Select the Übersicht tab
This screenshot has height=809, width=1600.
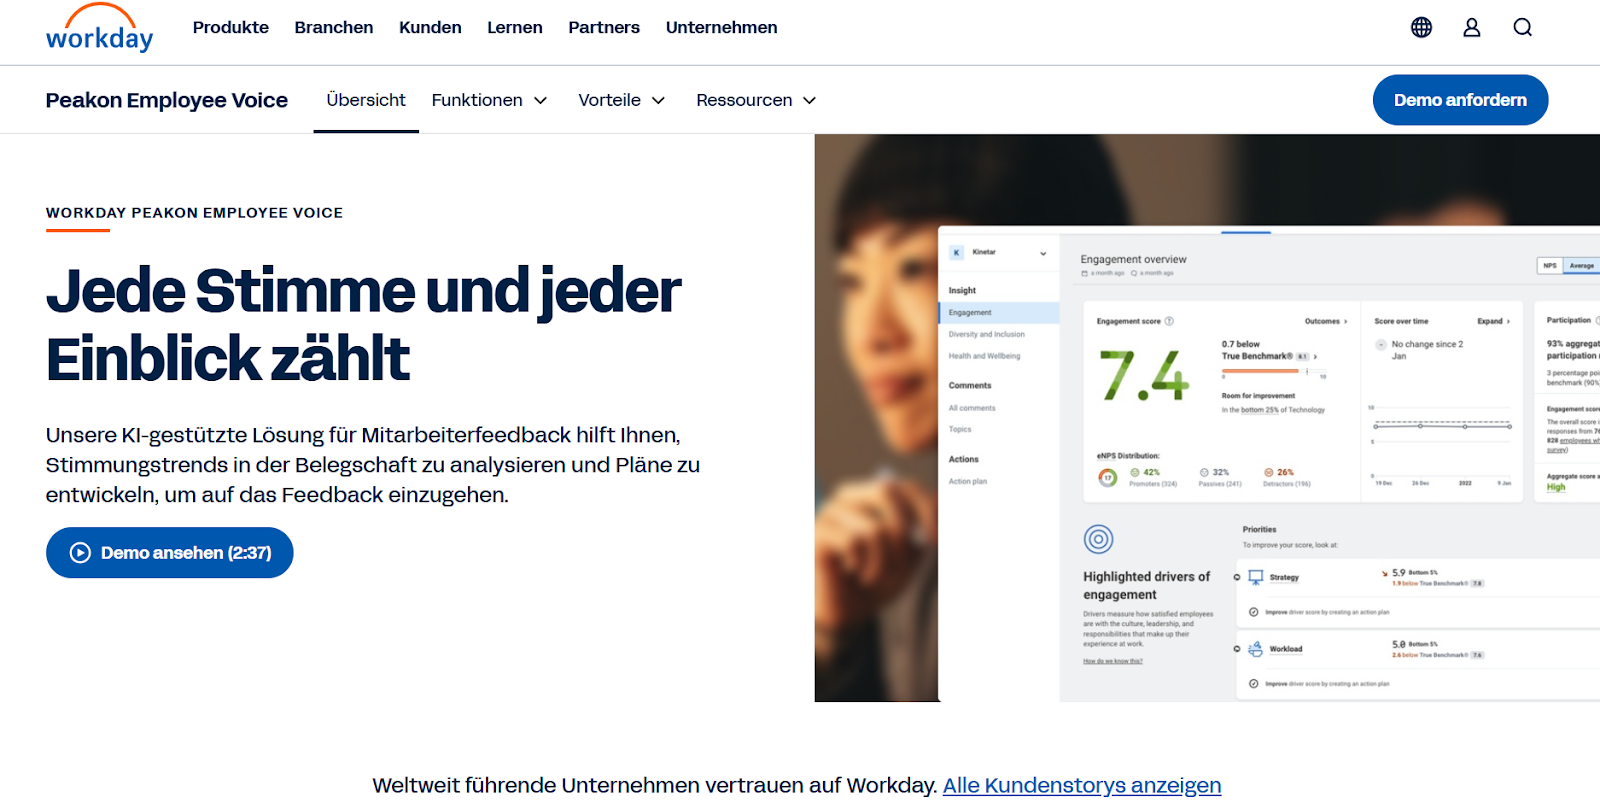[366, 100]
